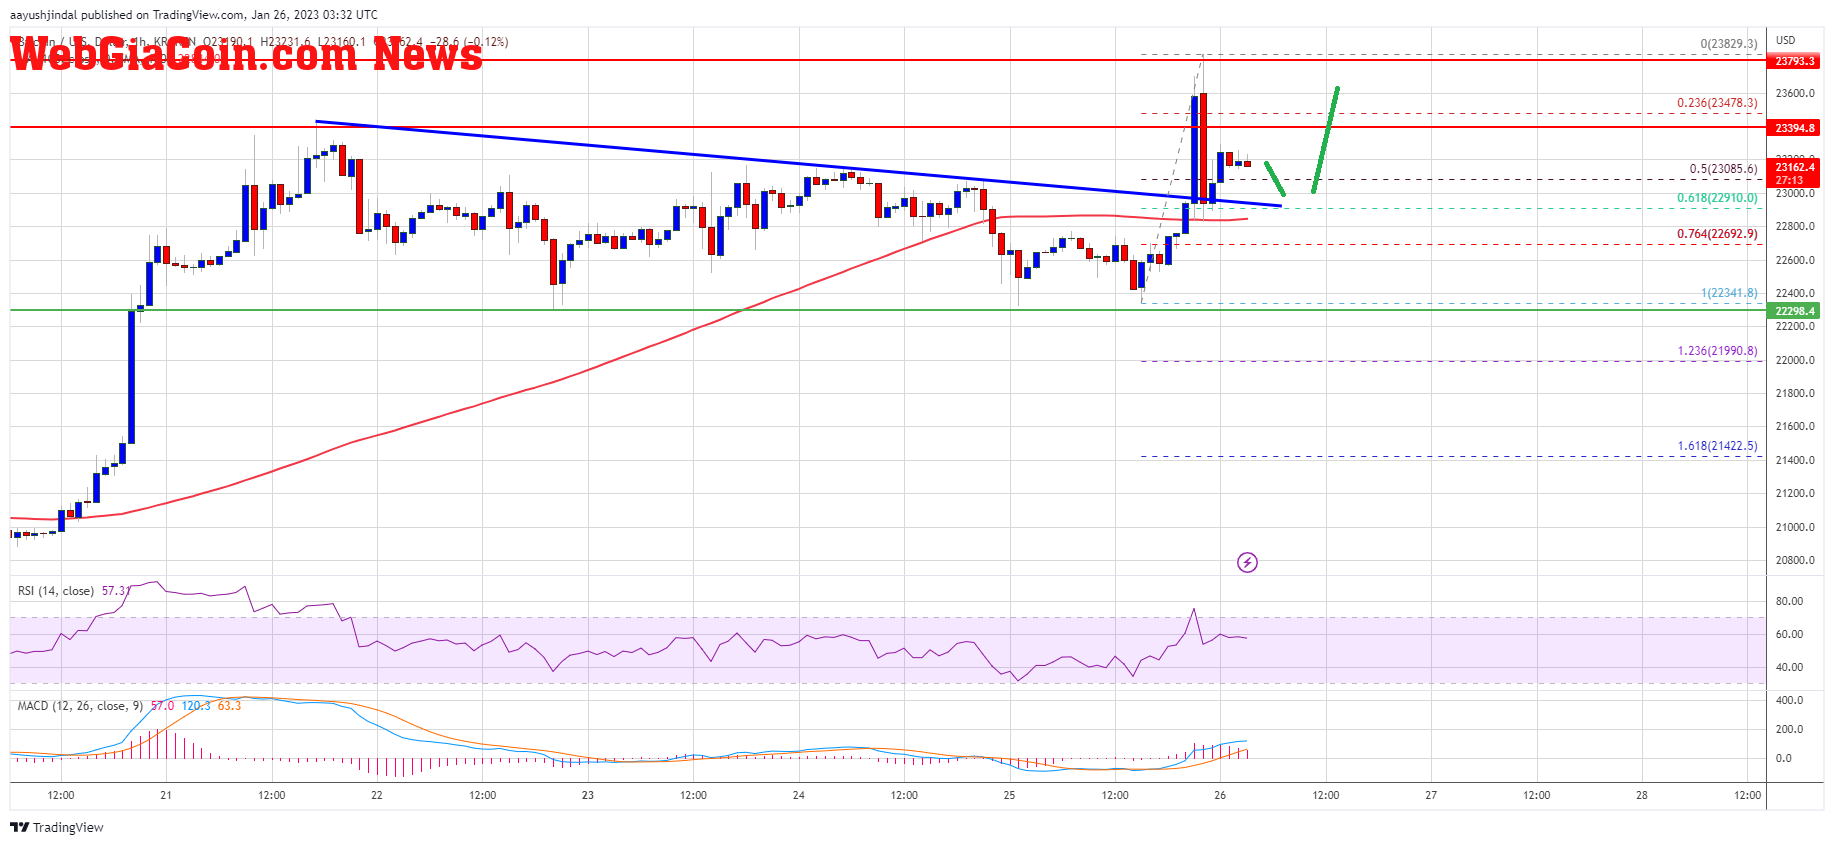Screen dimensions: 1834x845
Task: Click the 21400.0 price axis label
Action: click(x=1795, y=460)
